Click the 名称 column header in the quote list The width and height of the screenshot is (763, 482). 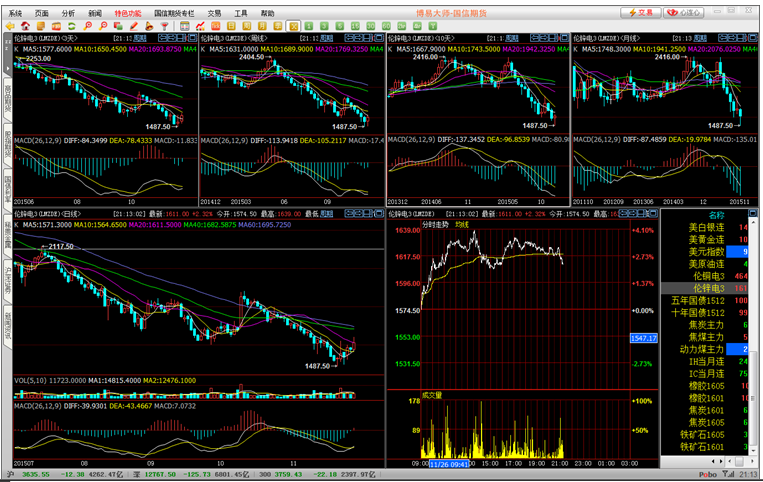click(x=716, y=215)
